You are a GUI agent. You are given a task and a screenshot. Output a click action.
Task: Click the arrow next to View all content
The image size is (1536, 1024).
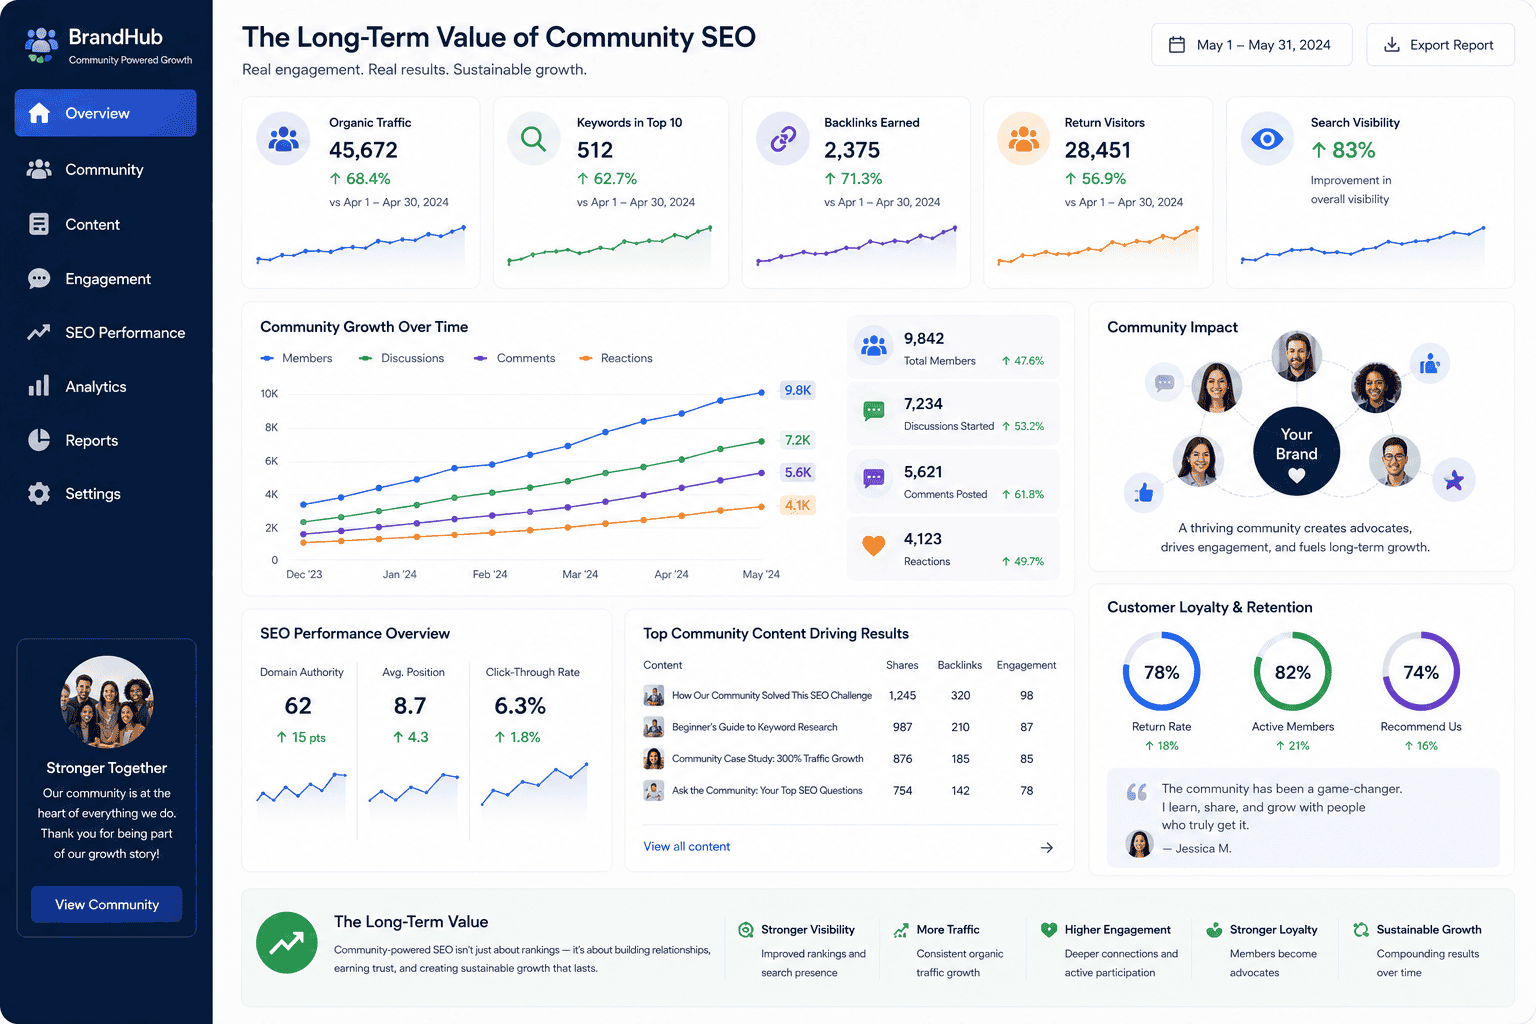pyautogui.click(x=1047, y=847)
